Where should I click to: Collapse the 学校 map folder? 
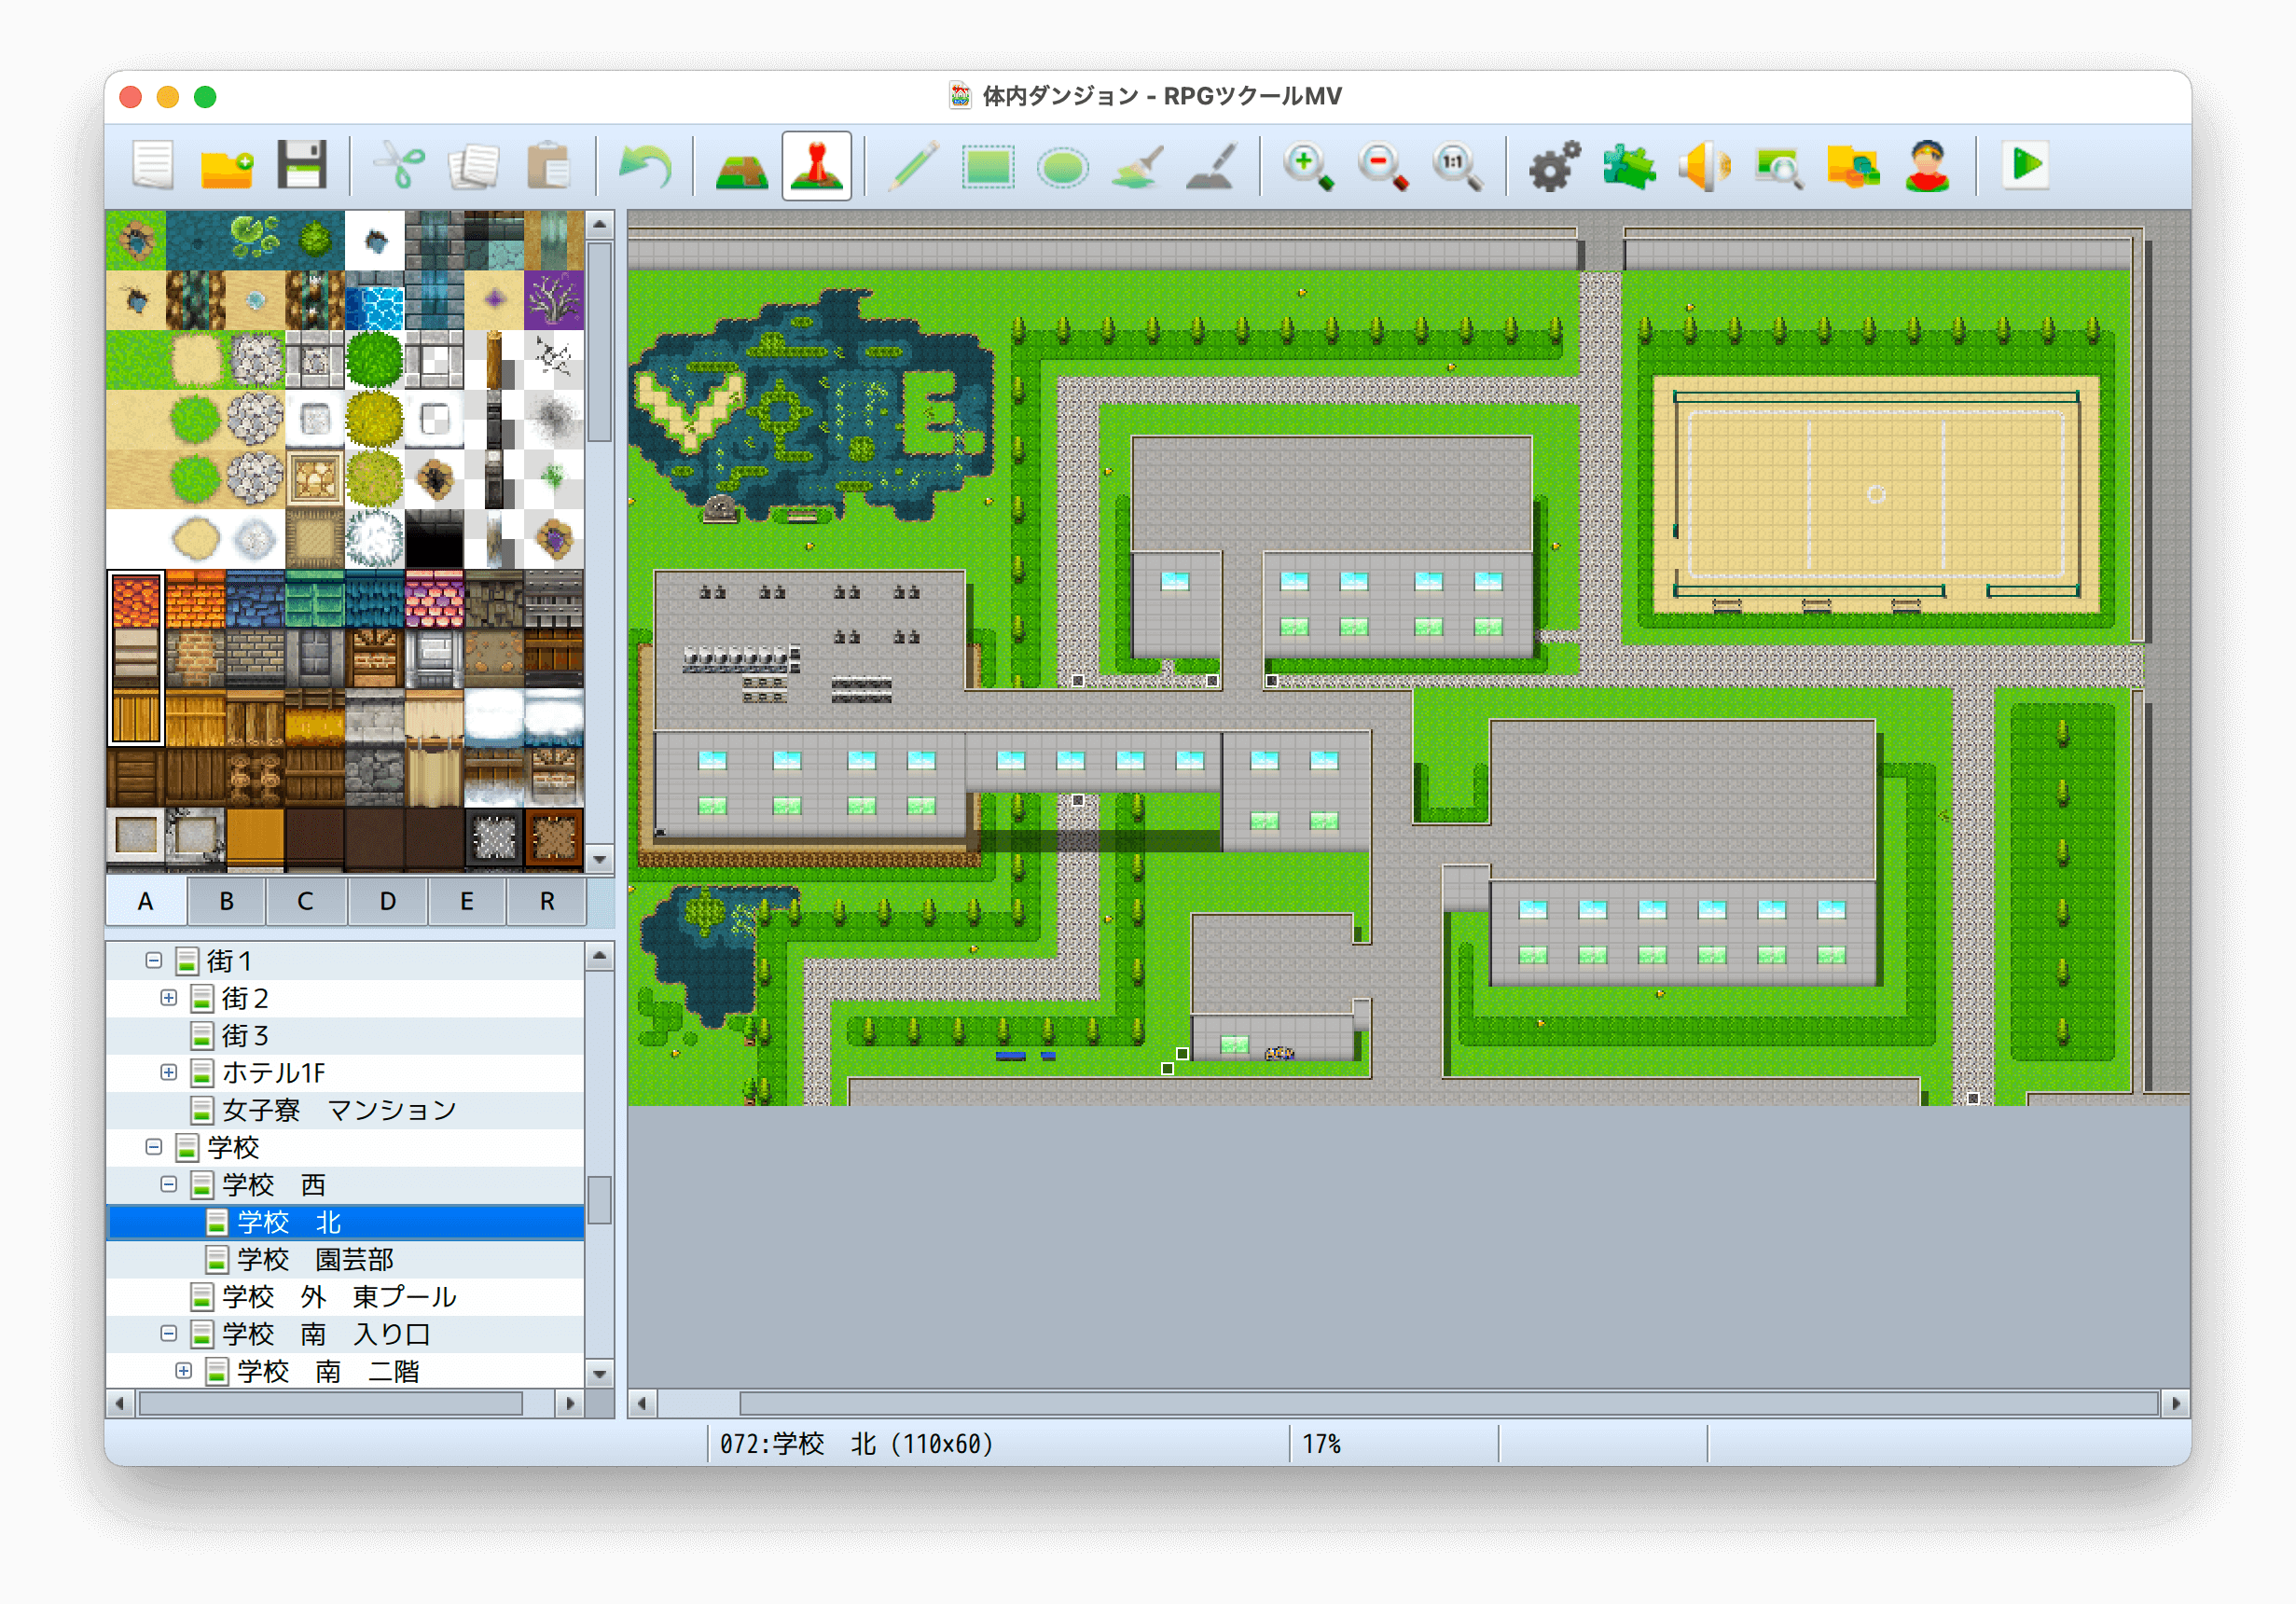(x=154, y=1147)
